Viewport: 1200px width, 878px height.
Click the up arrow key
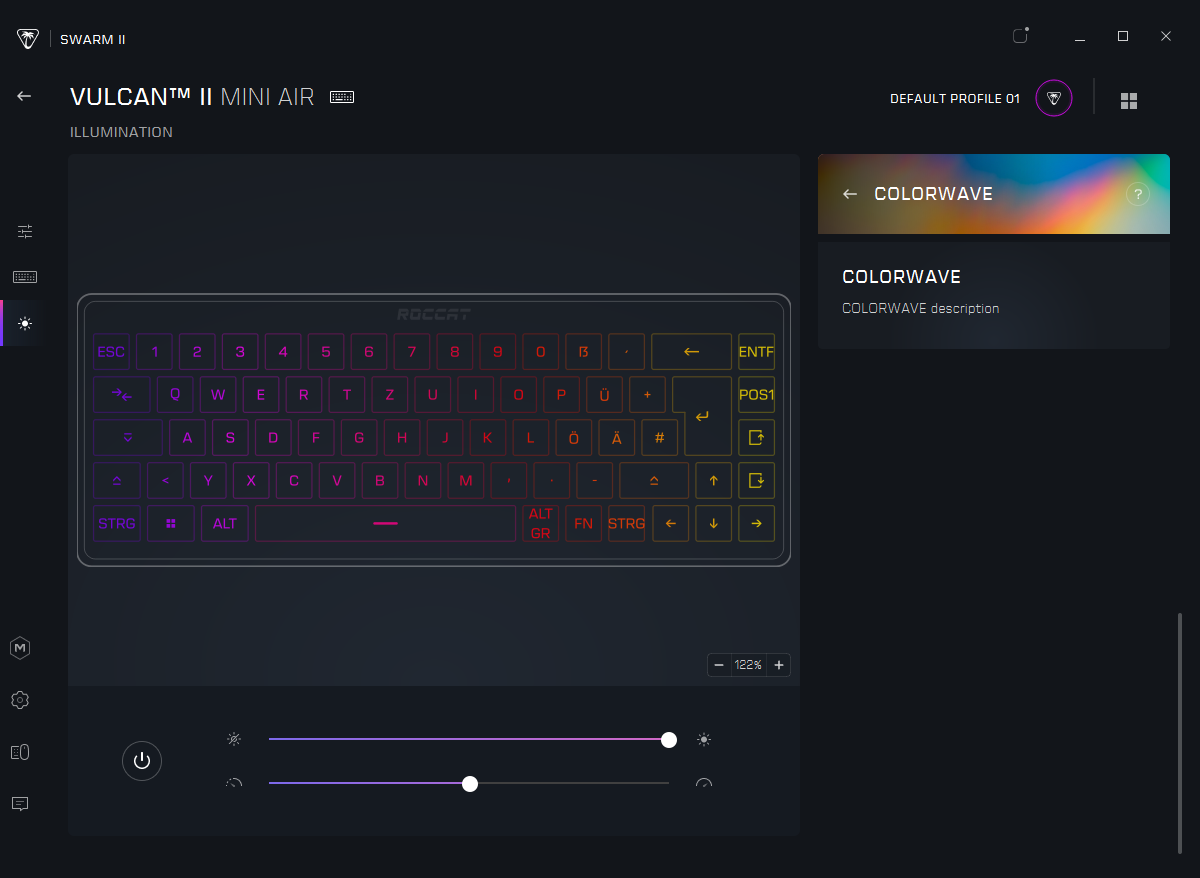[713, 481]
